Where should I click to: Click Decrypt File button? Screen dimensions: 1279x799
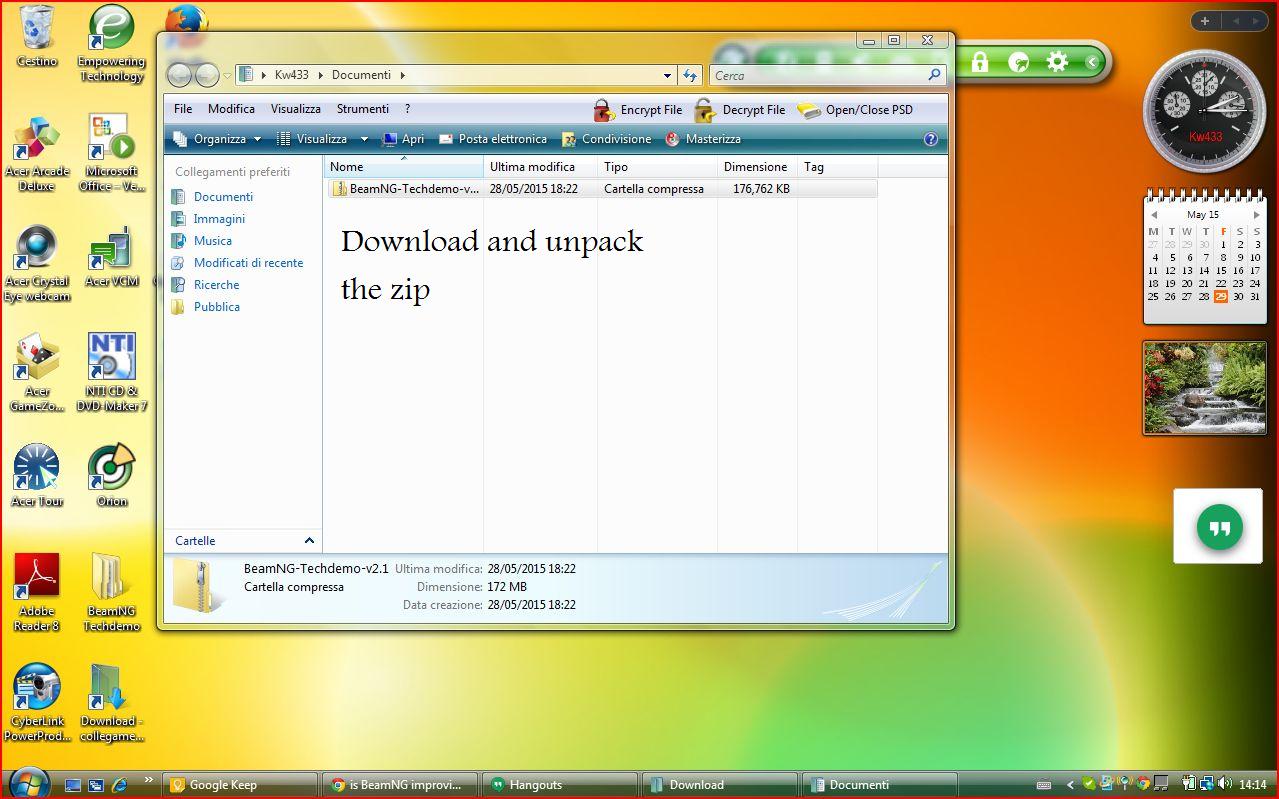pyautogui.click(x=740, y=110)
